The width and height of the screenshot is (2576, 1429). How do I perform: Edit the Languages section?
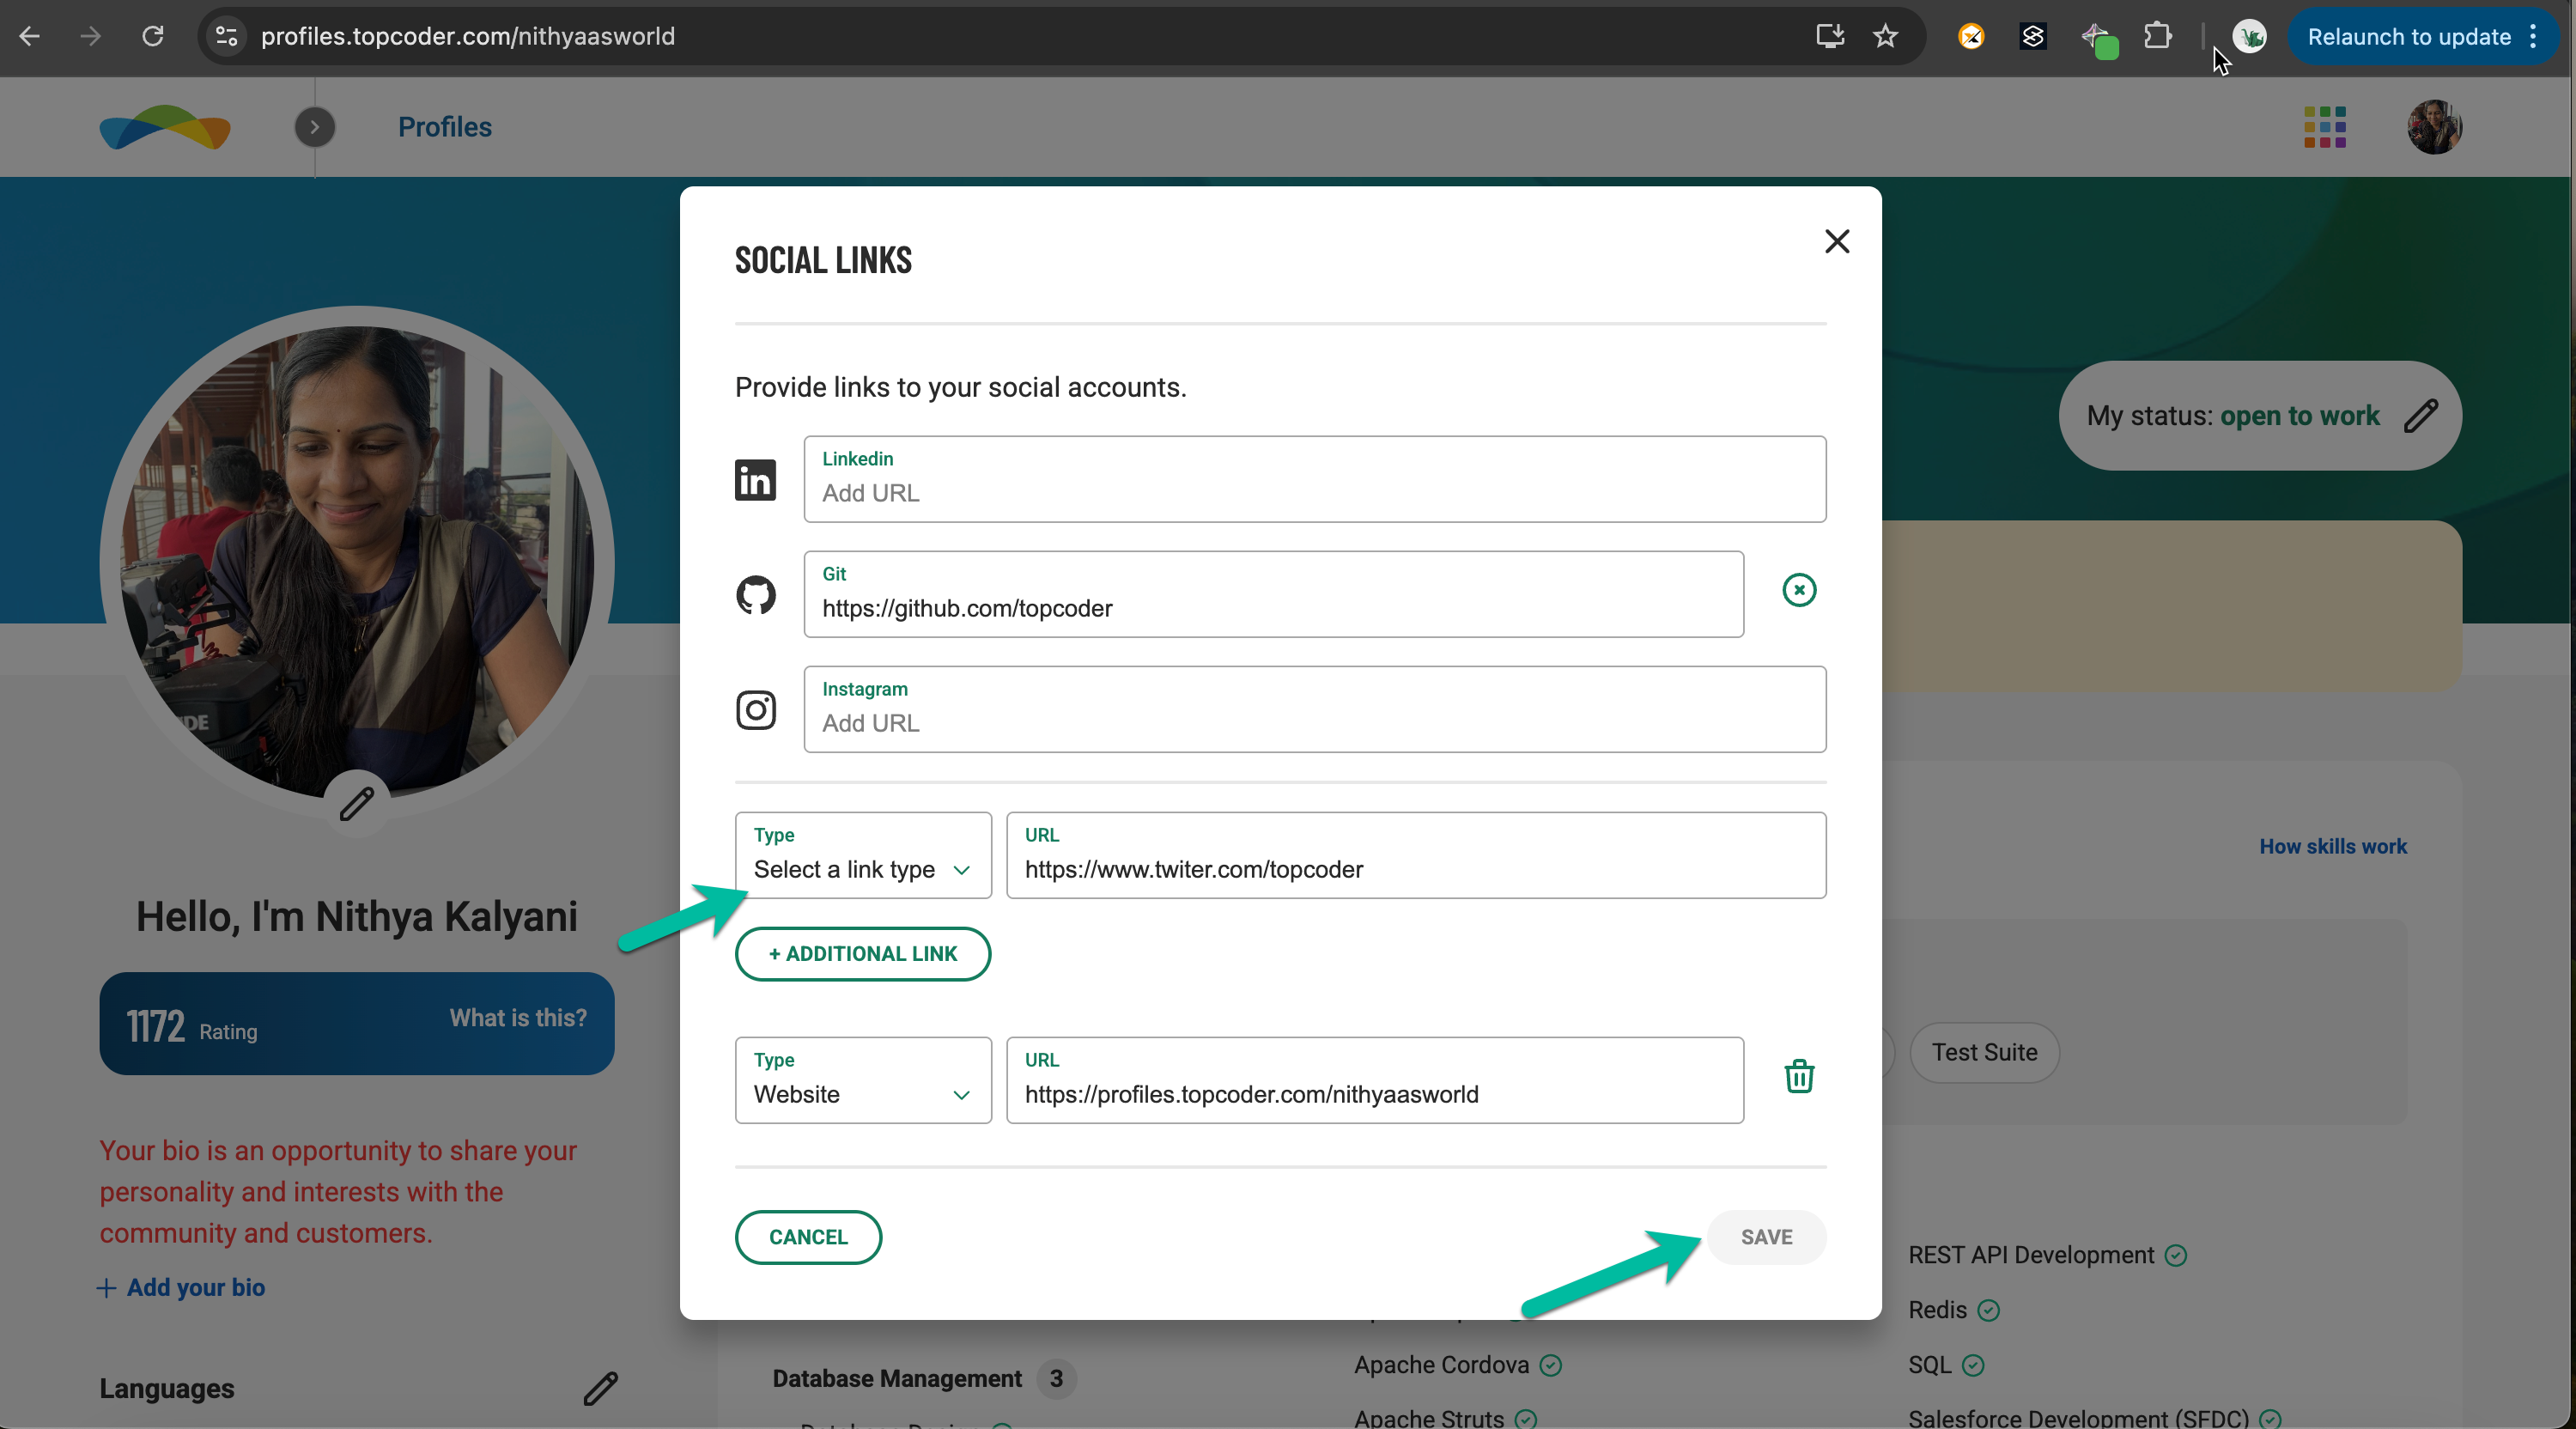(x=600, y=1388)
